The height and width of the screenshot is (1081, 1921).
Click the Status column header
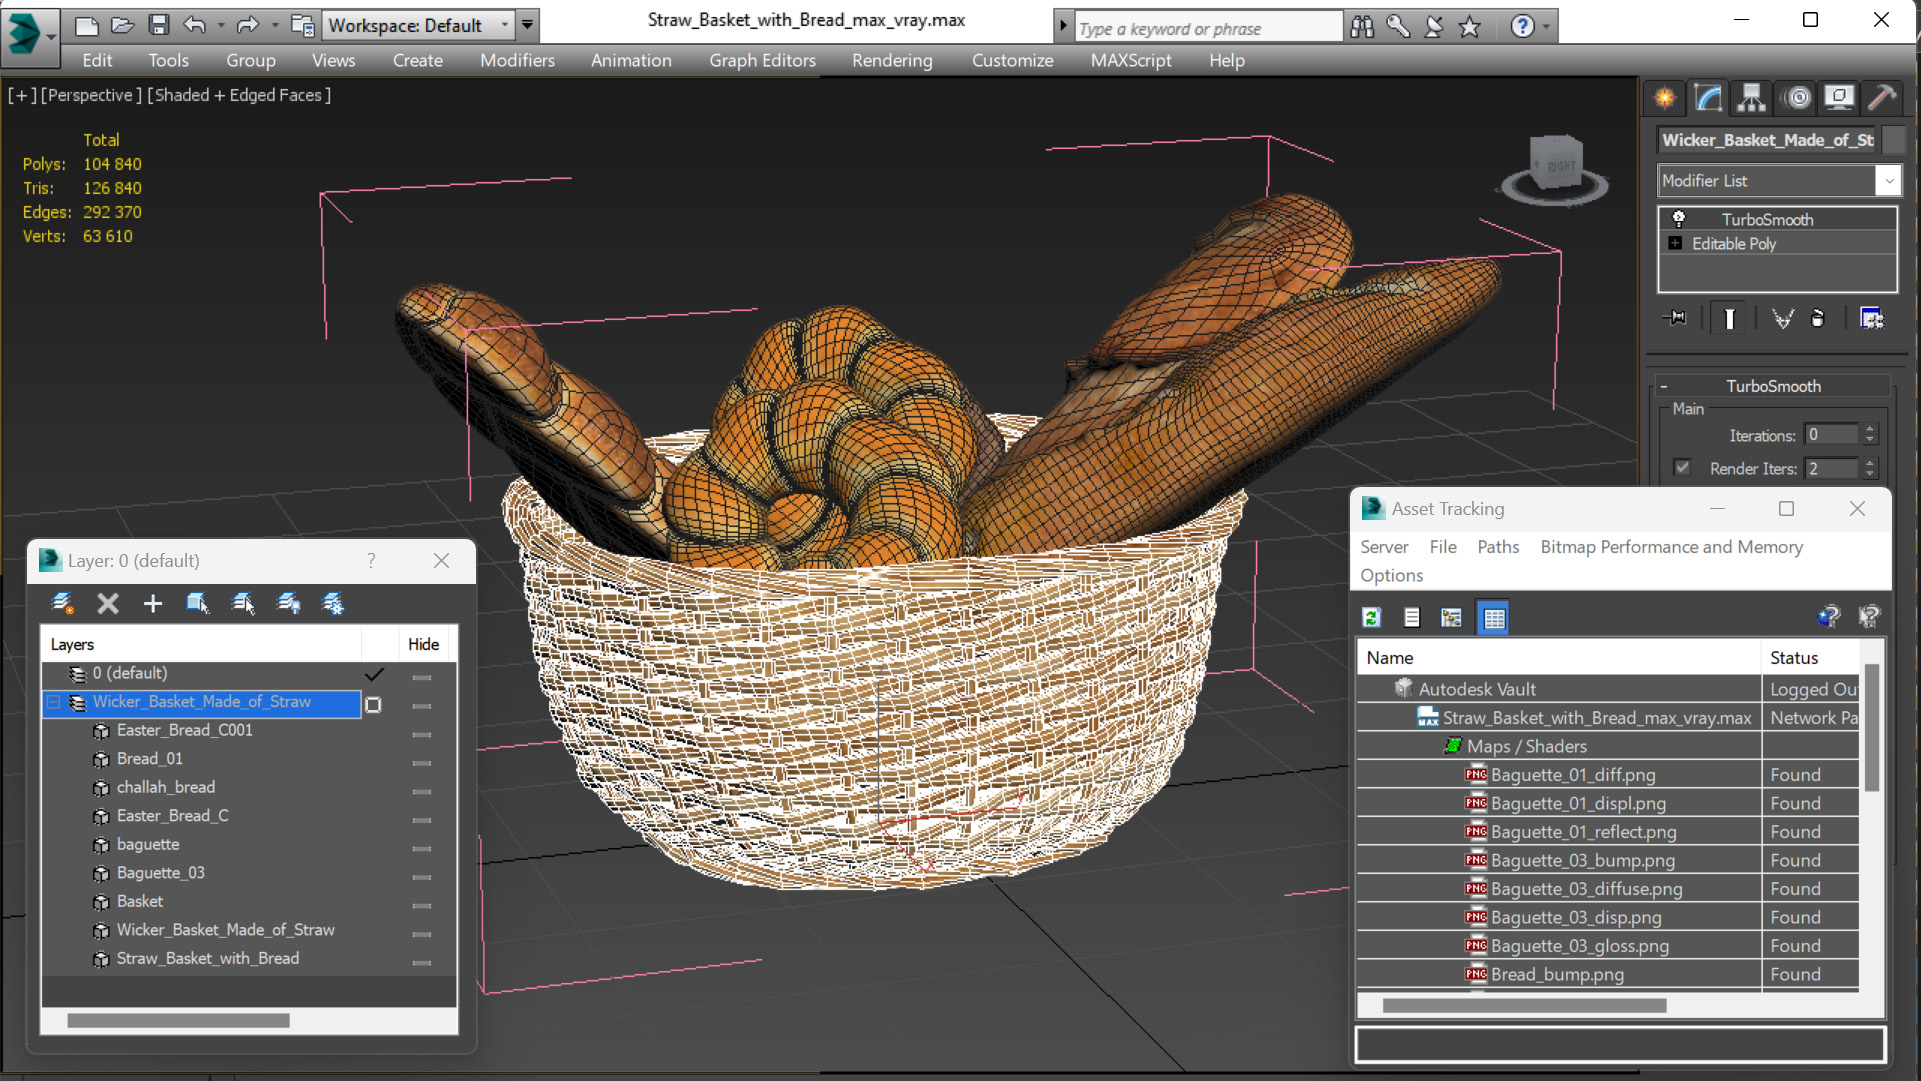click(1808, 658)
